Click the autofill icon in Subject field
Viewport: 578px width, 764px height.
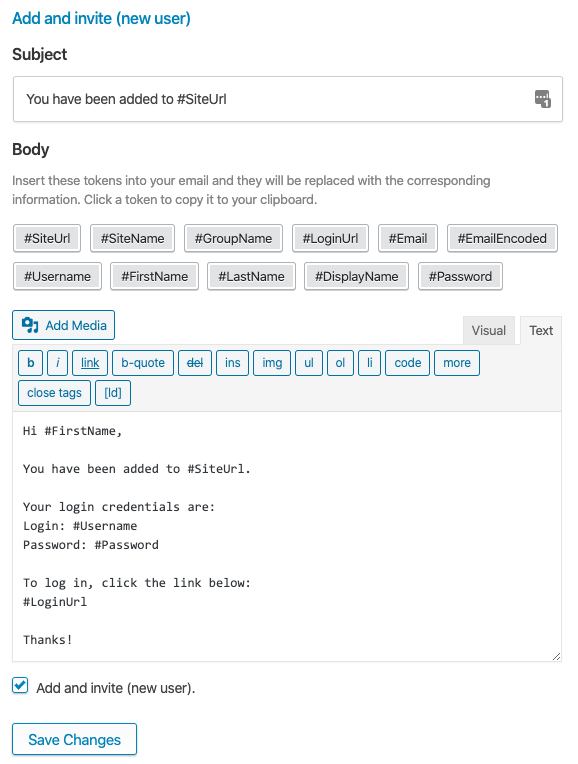coord(542,99)
